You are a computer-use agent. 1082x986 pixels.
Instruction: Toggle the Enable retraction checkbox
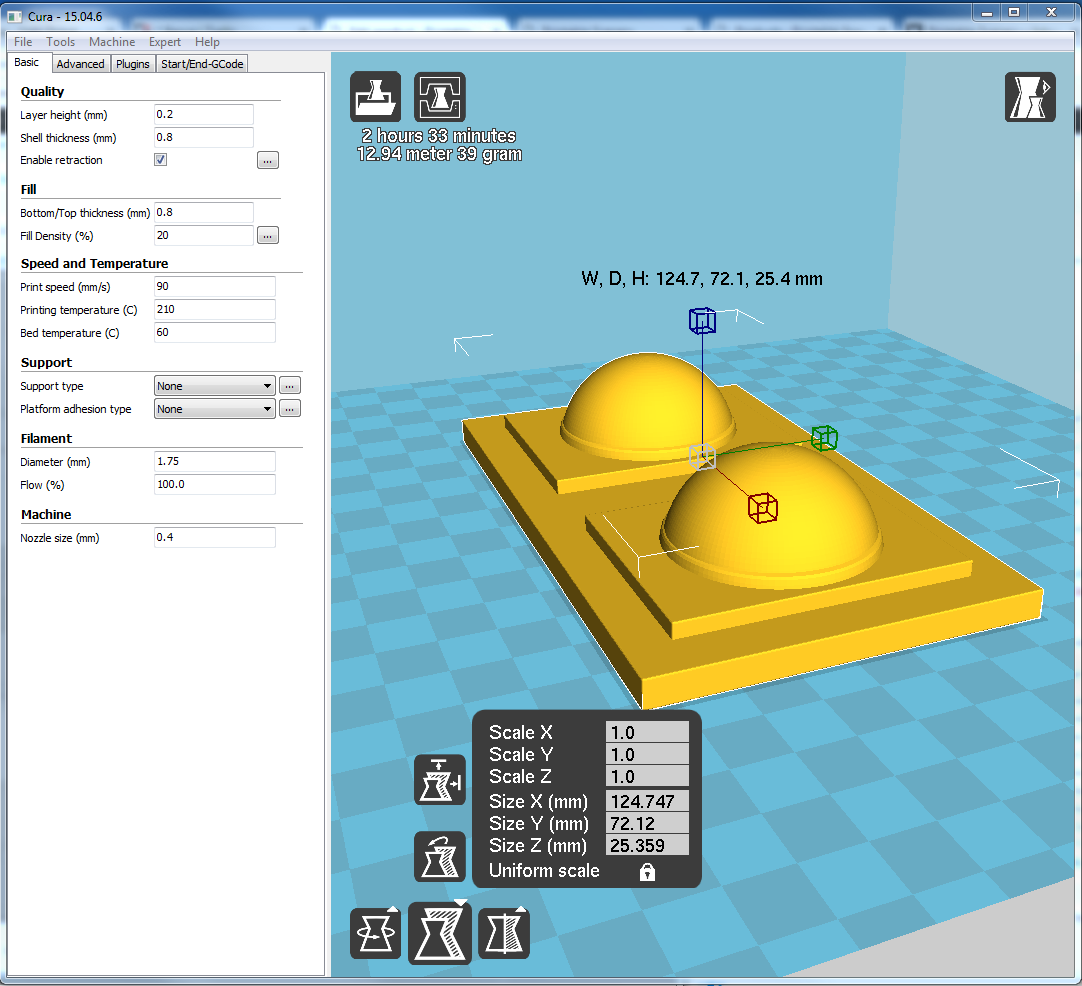click(161, 160)
